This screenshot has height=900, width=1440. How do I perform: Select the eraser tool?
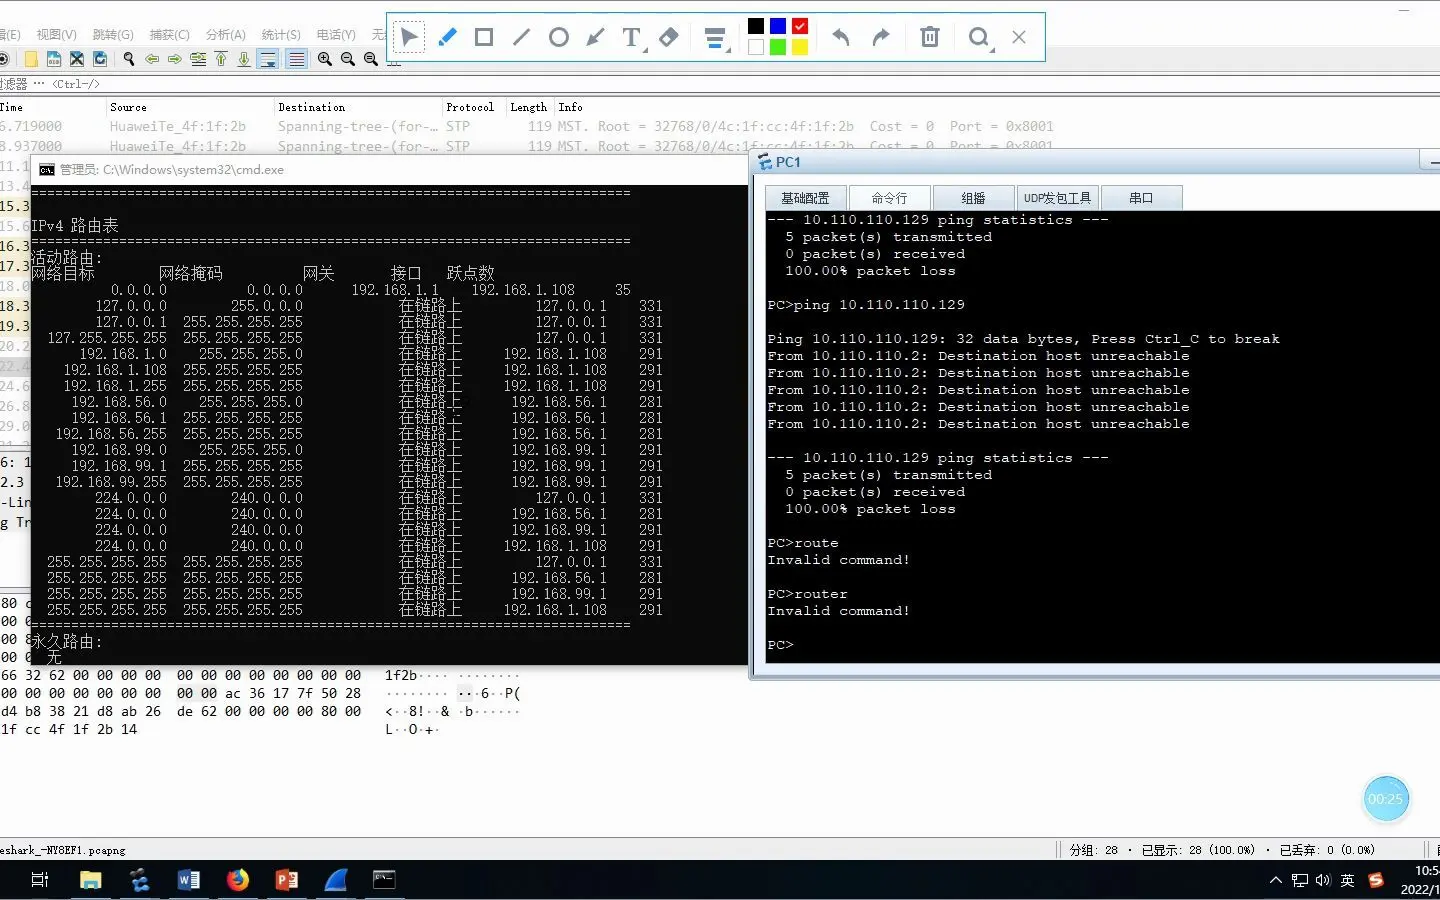pyautogui.click(x=669, y=37)
